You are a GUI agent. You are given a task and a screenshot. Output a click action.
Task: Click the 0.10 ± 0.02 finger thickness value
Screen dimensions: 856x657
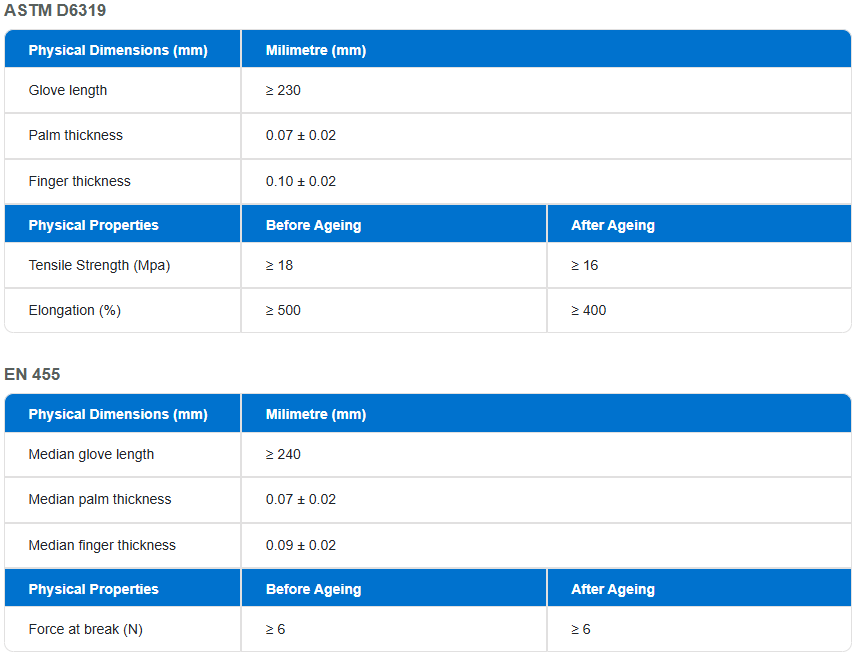[x=301, y=181]
